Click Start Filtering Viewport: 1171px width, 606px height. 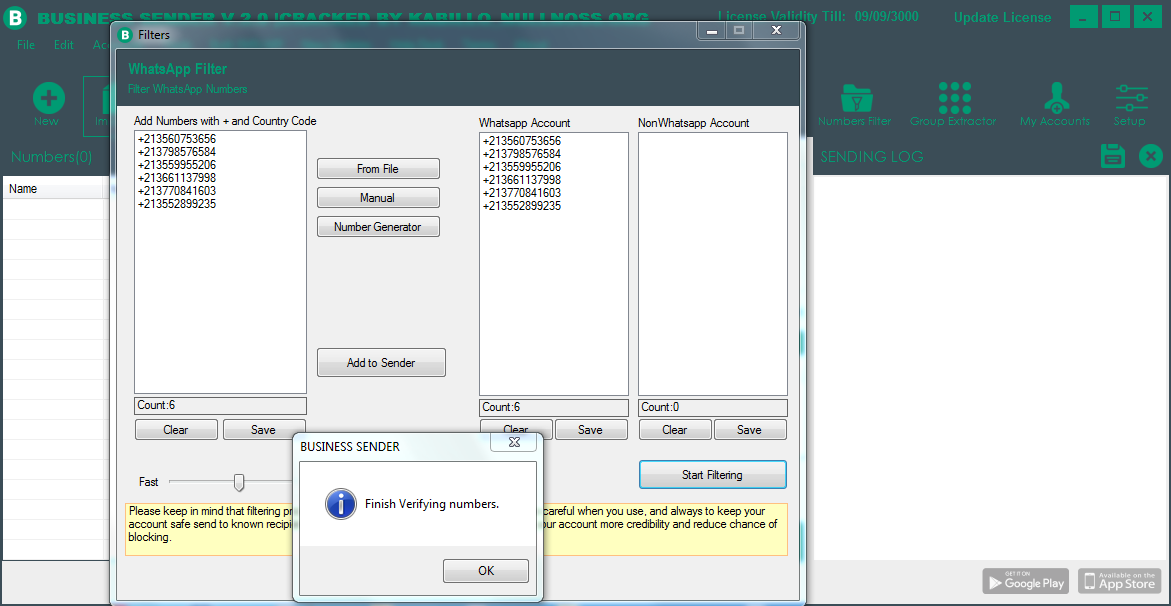click(712, 474)
